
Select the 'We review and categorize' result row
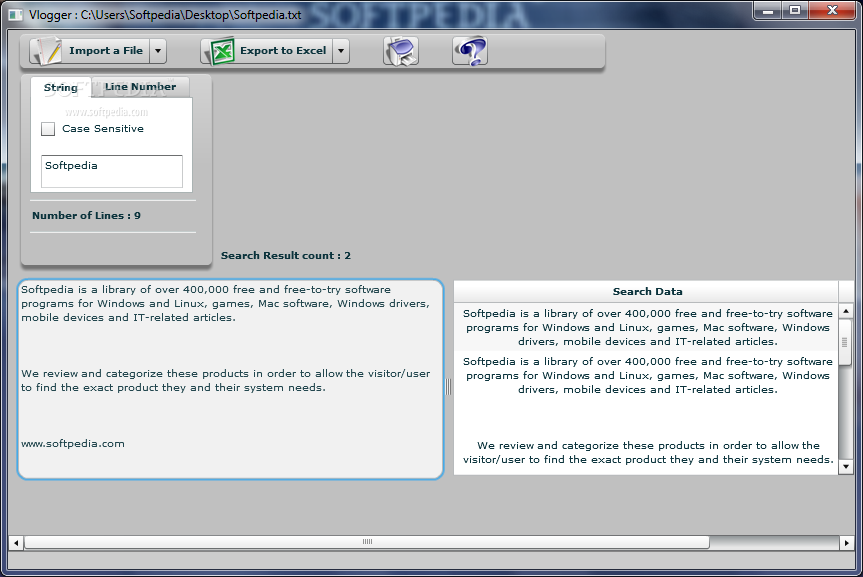pyautogui.click(x=647, y=453)
